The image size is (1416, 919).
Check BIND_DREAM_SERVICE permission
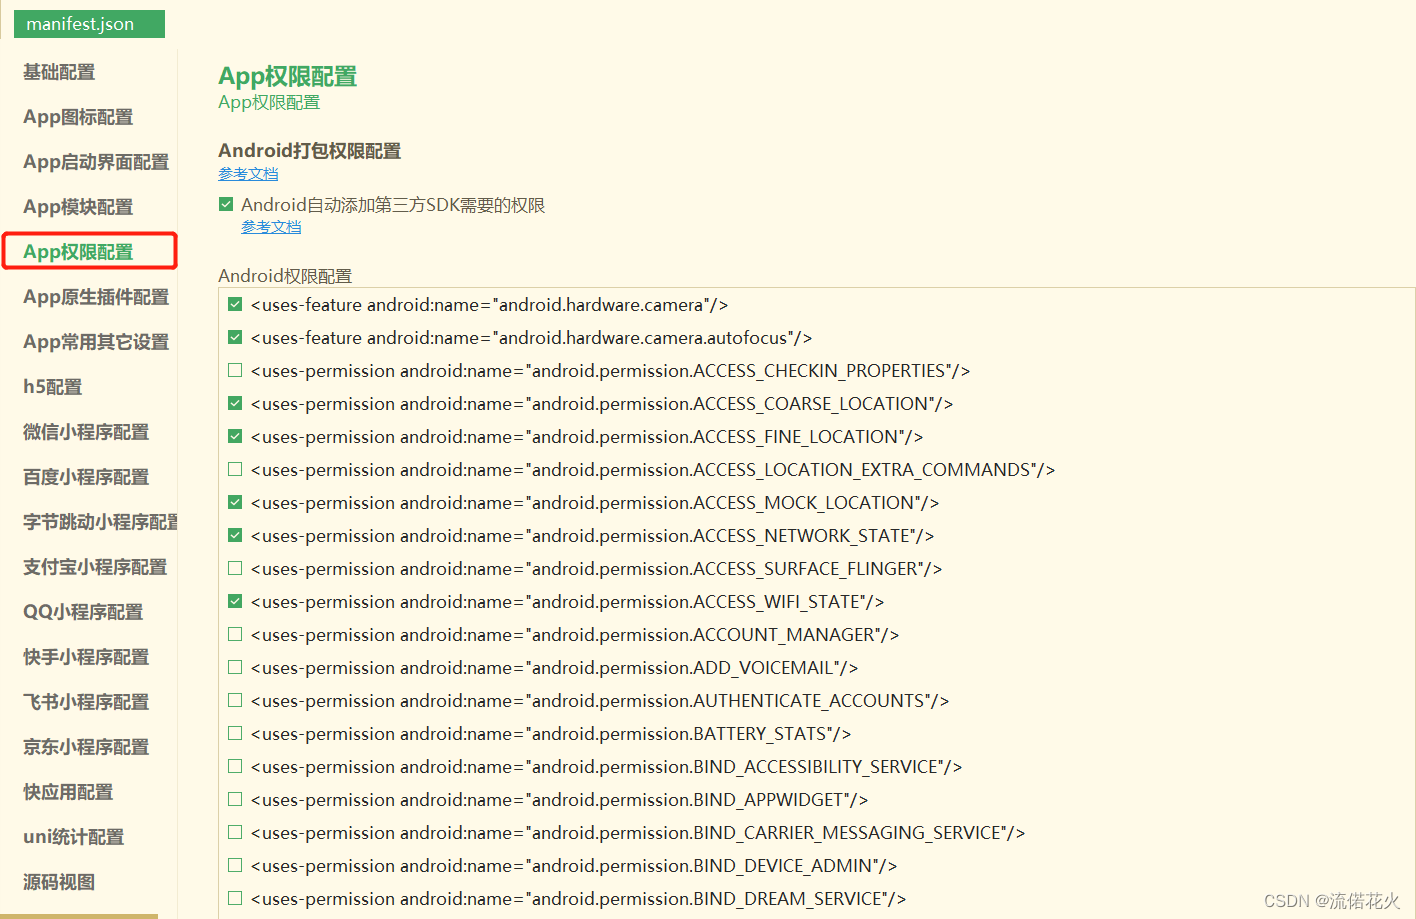coord(235,898)
